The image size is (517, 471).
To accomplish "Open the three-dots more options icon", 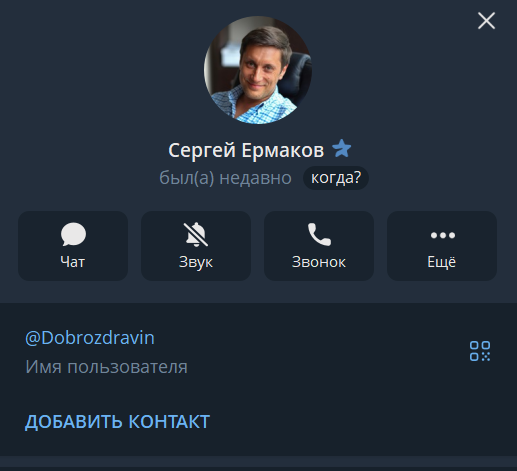I will pyautogui.click(x=442, y=235).
